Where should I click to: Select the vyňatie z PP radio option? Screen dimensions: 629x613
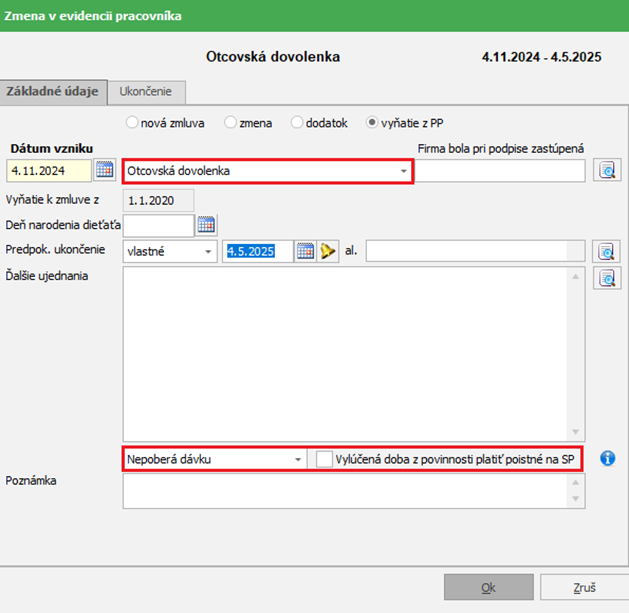tap(372, 122)
